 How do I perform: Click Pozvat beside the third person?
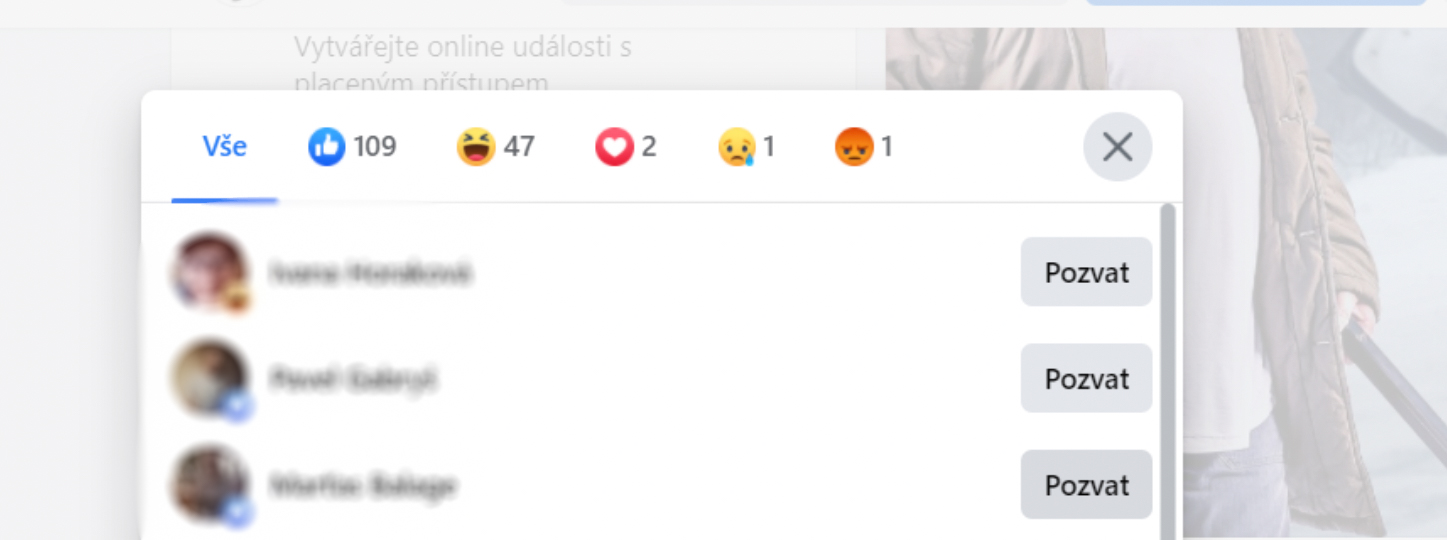click(x=1086, y=485)
